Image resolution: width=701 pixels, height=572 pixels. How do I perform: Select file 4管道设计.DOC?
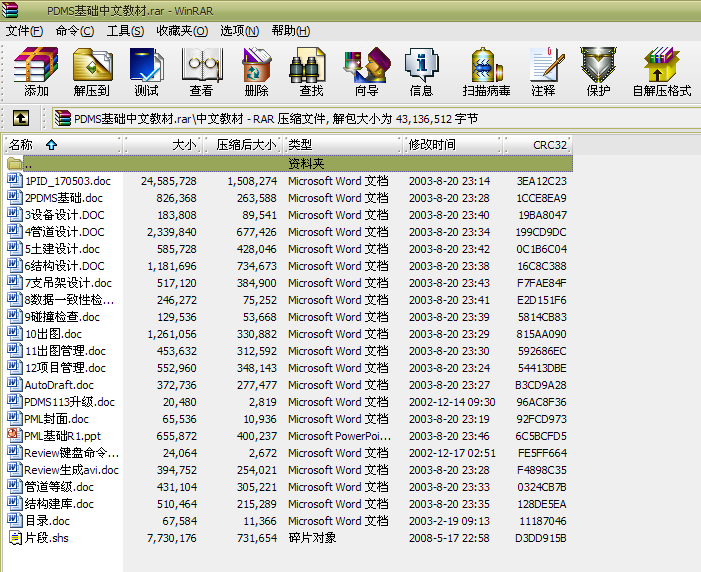pyautogui.click(x=64, y=232)
